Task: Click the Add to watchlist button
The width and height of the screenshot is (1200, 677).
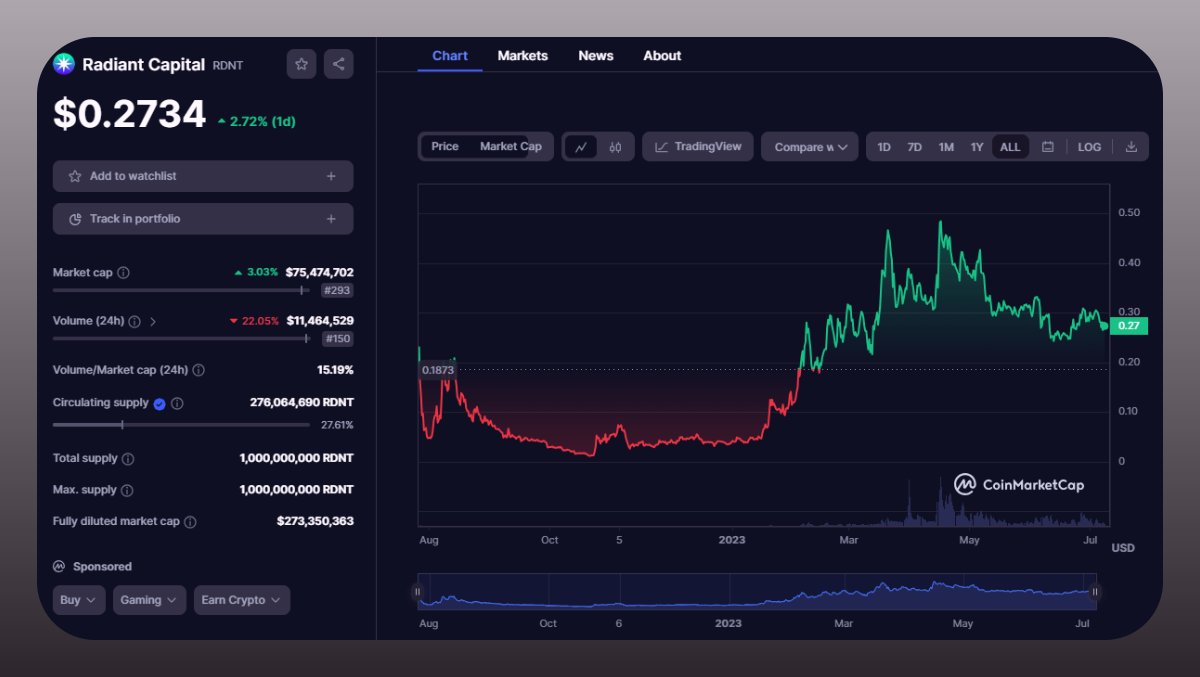Action: (x=203, y=176)
